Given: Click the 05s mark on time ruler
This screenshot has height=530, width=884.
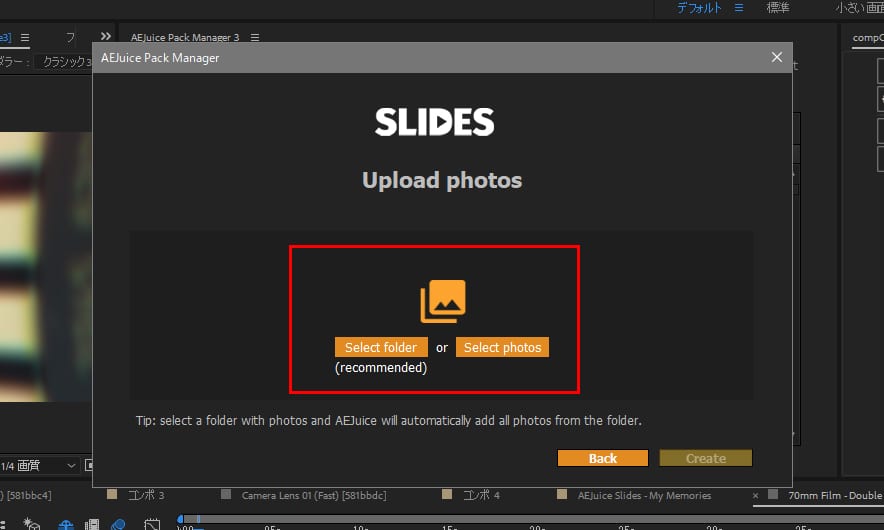Looking at the screenshot, I should [272, 527].
